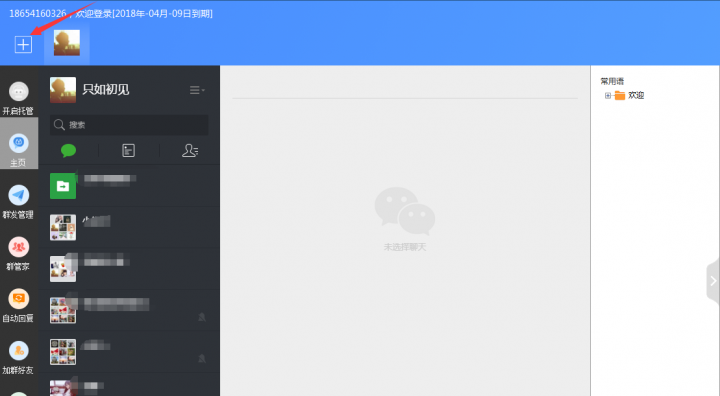720x396 pixels.
Task: Switch to the contacts tab icon
Action: tap(190, 150)
